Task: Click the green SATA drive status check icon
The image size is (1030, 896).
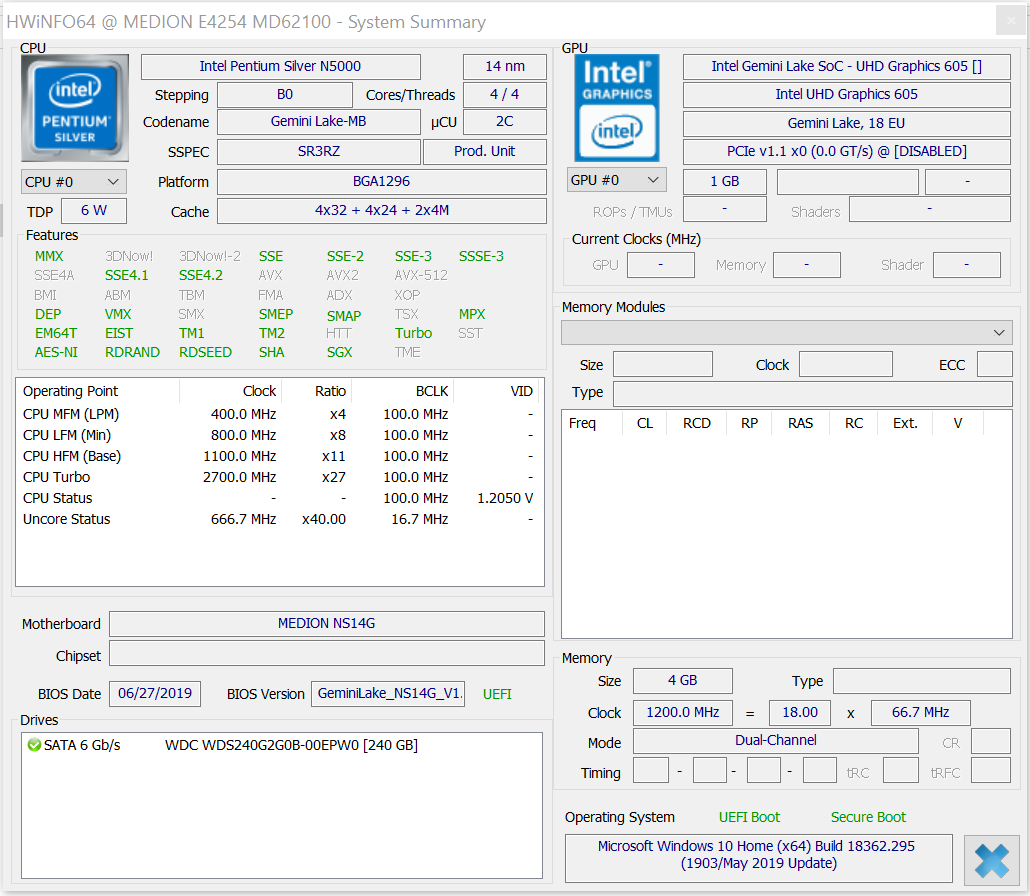Action: point(34,745)
